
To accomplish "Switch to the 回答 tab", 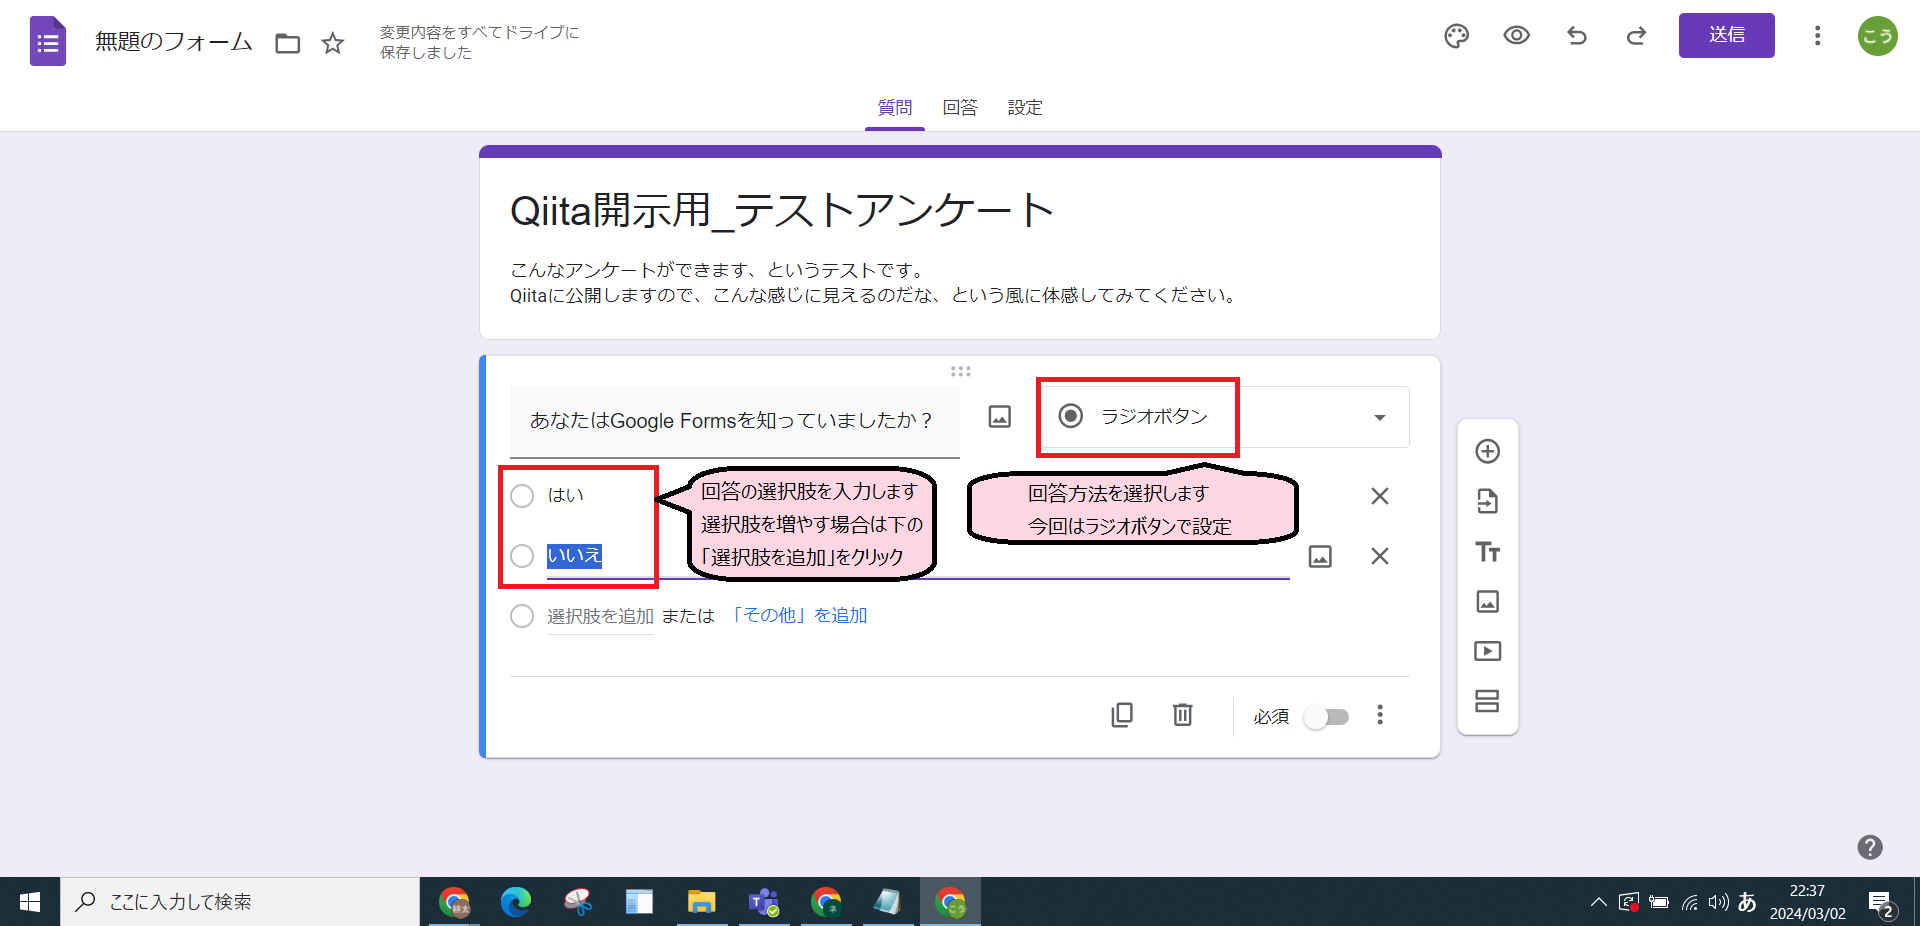I will pos(960,107).
